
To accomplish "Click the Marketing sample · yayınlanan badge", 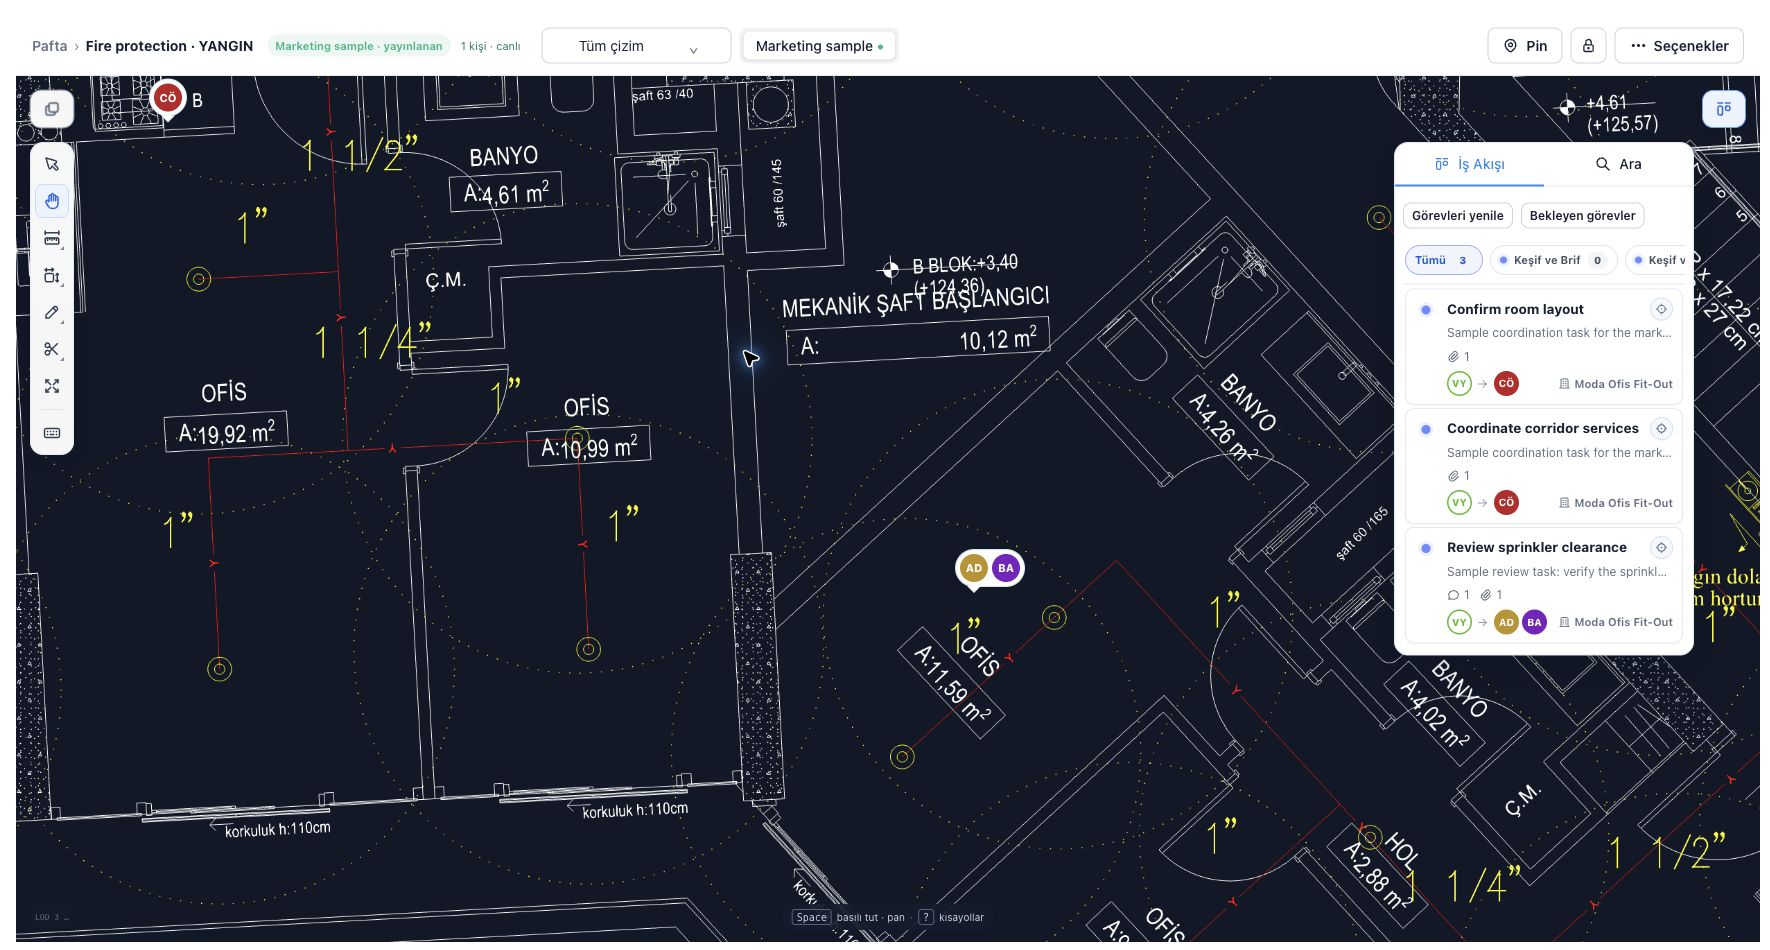I will (x=358, y=46).
